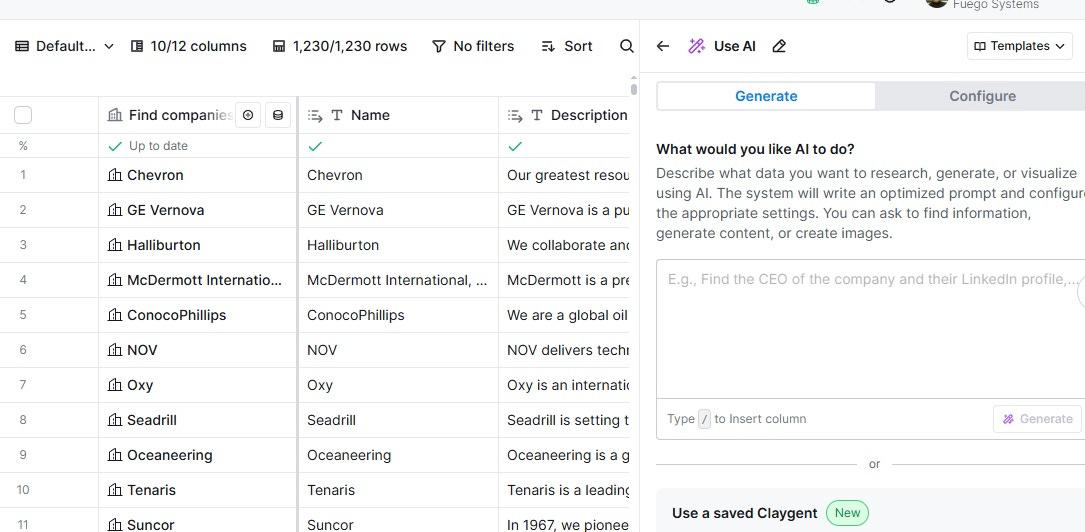Click the Description column header
1085x532 pixels.
[564, 116]
